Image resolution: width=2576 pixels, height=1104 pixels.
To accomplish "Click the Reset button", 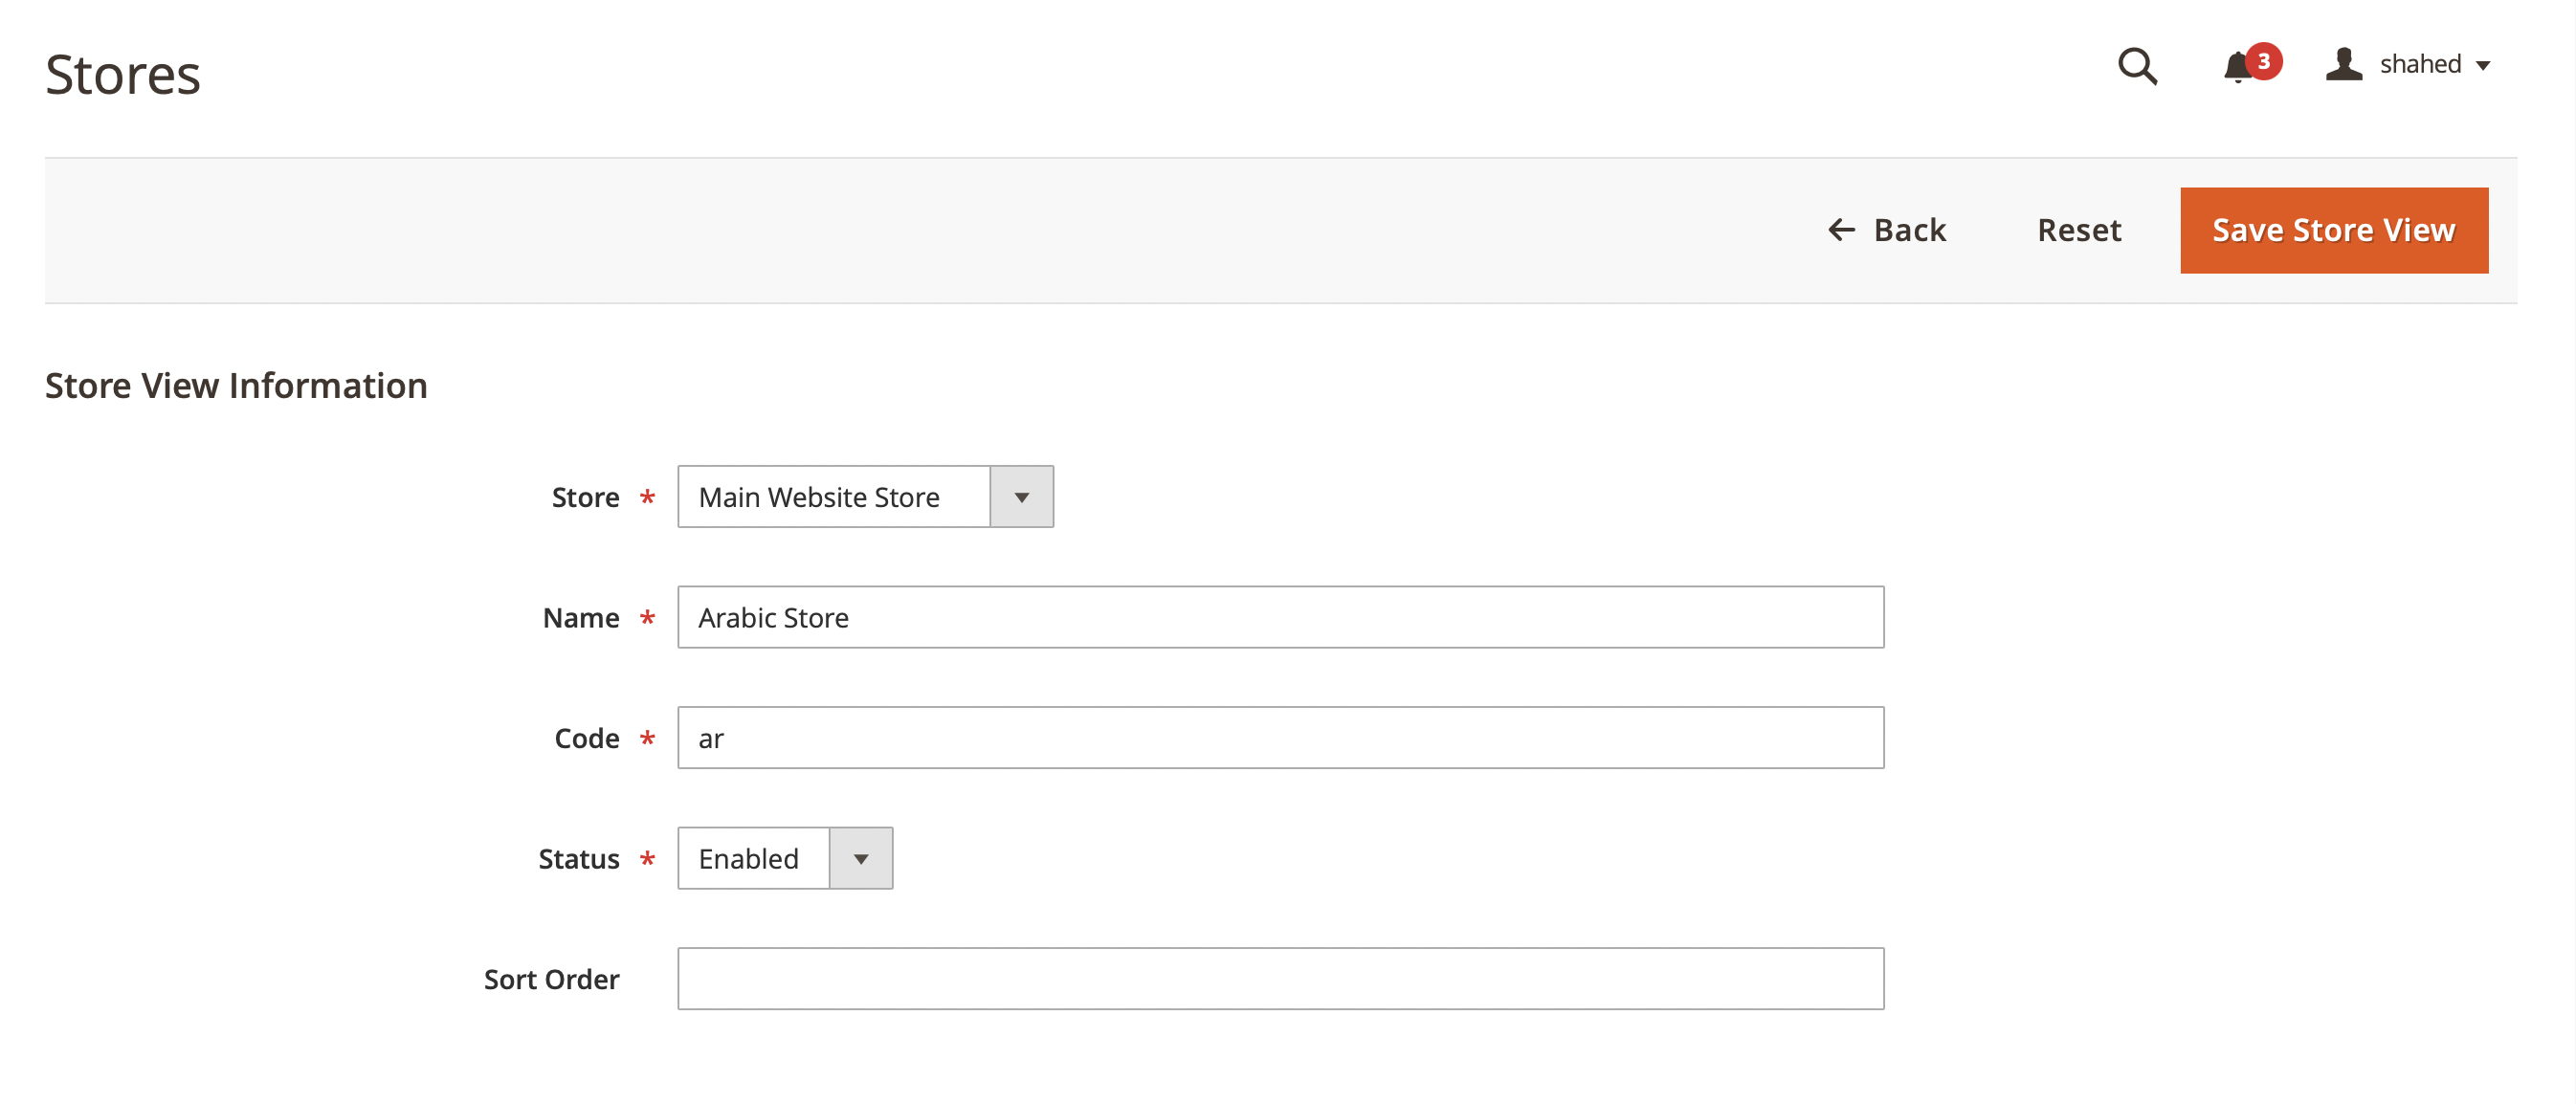I will tap(2079, 229).
